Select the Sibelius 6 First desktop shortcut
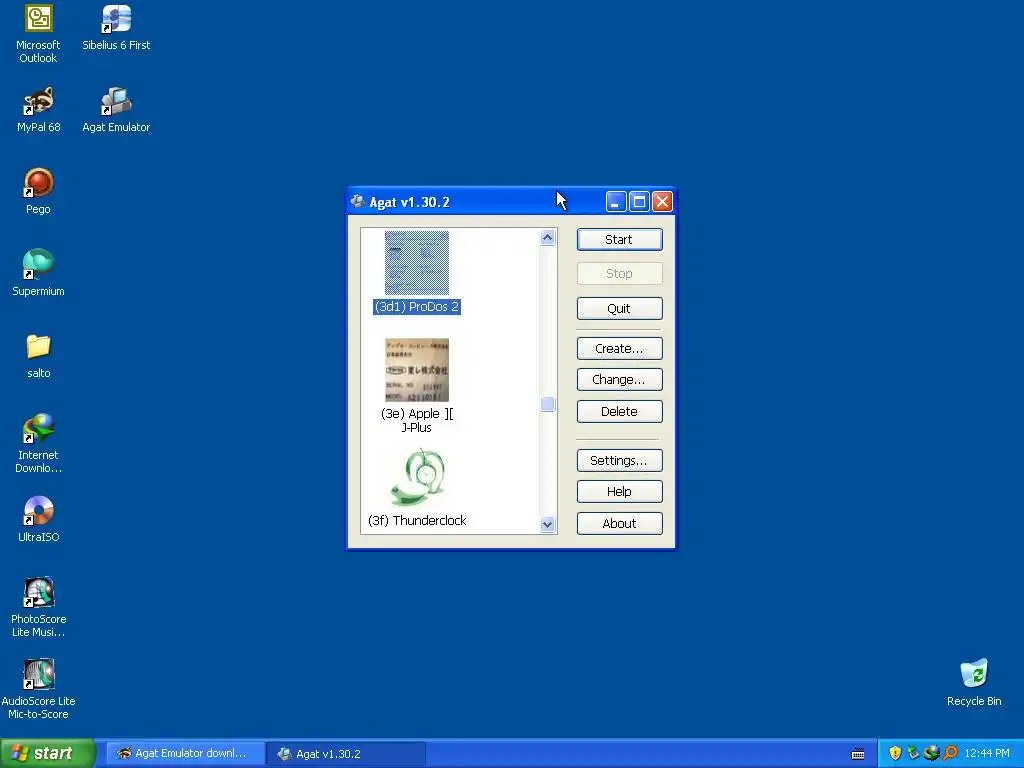 [x=116, y=27]
